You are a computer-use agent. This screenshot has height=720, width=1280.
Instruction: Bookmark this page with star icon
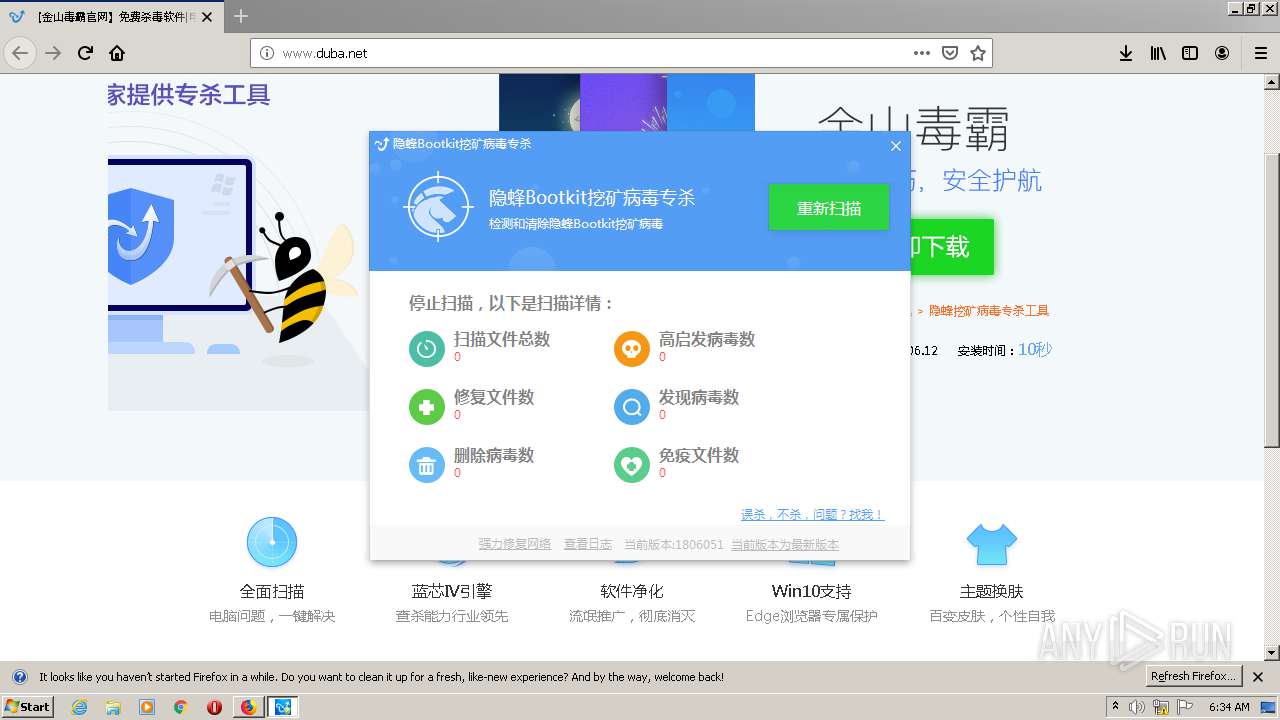click(x=978, y=53)
